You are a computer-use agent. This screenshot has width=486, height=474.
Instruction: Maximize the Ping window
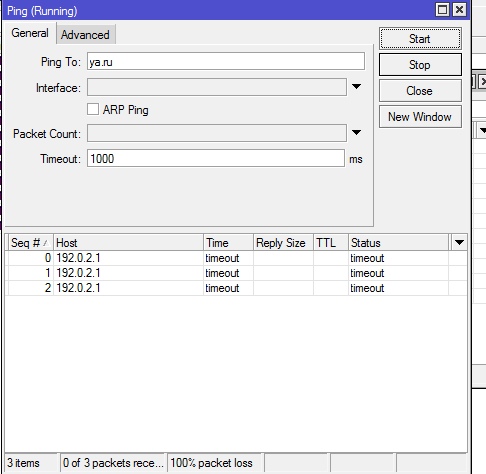pyautogui.click(x=442, y=10)
